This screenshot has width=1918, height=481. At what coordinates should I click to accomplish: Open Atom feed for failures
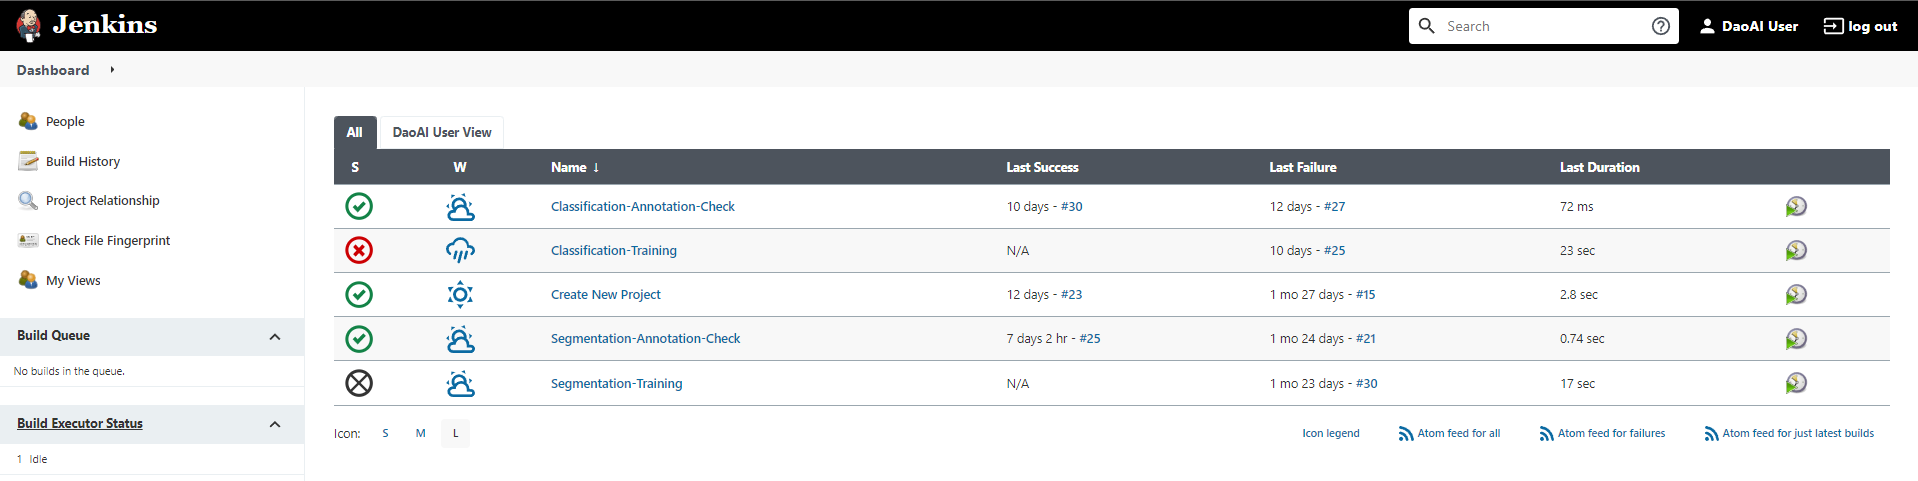click(1602, 433)
